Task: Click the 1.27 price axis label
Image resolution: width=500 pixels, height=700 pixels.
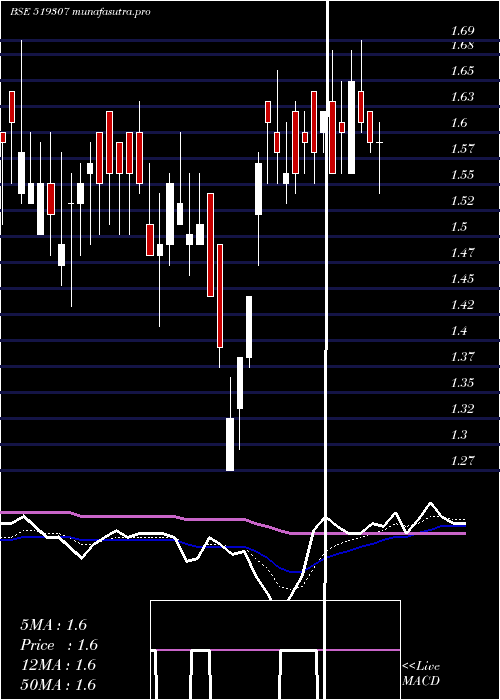Action: pyautogui.click(x=462, y=460)
